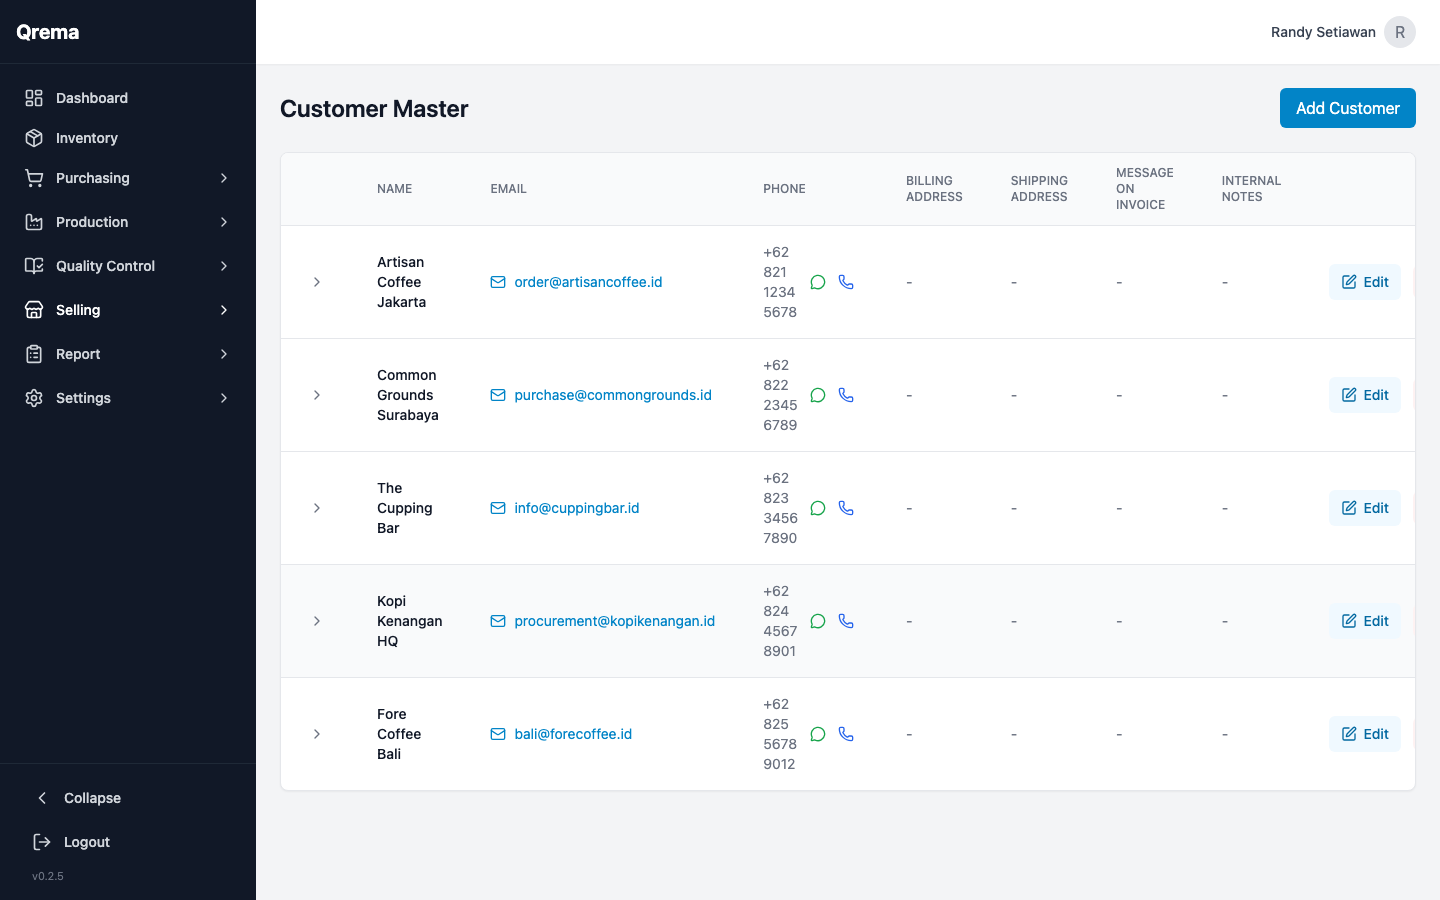Image resolution: width=1440 pixels, height=900 pixels.
Task: Expand the Report submenu
Action: (224, 354)
